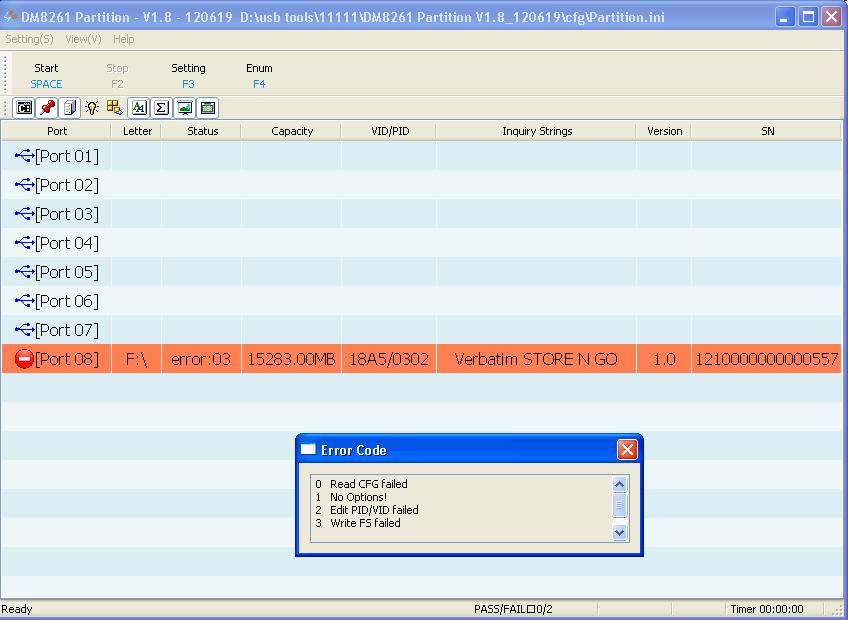Open the Setting(S) menu
Image resolution: width=848 pixels, height=620 pixels.
click(x=29, y=39)
